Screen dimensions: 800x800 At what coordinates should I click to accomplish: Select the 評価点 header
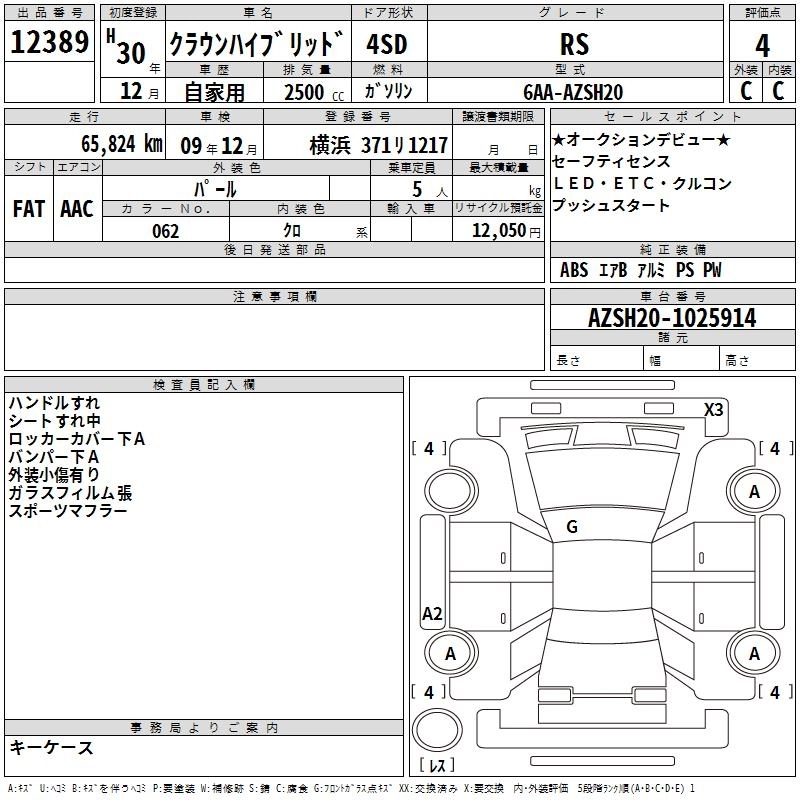tap(762, 13)
